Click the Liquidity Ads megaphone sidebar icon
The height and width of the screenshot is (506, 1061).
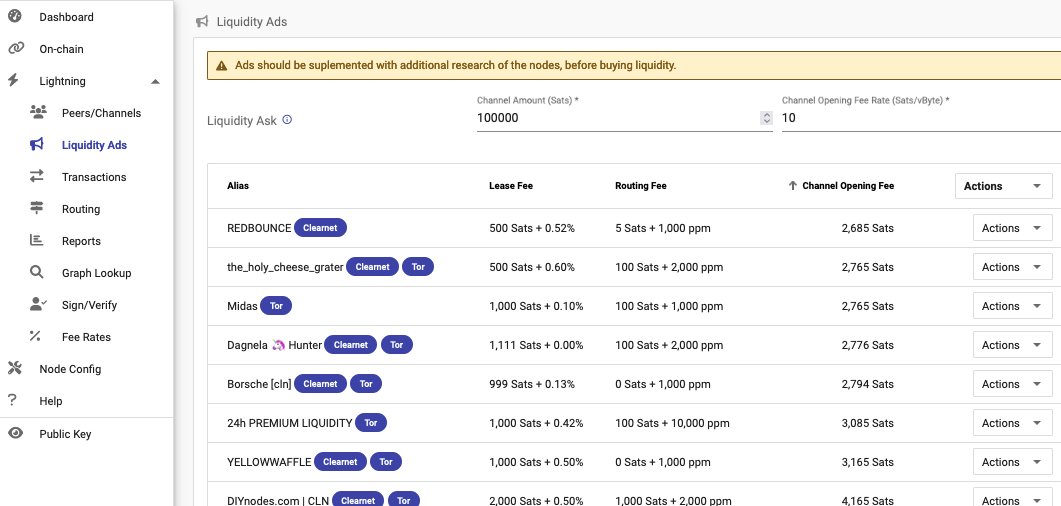(x=37, y=144)
